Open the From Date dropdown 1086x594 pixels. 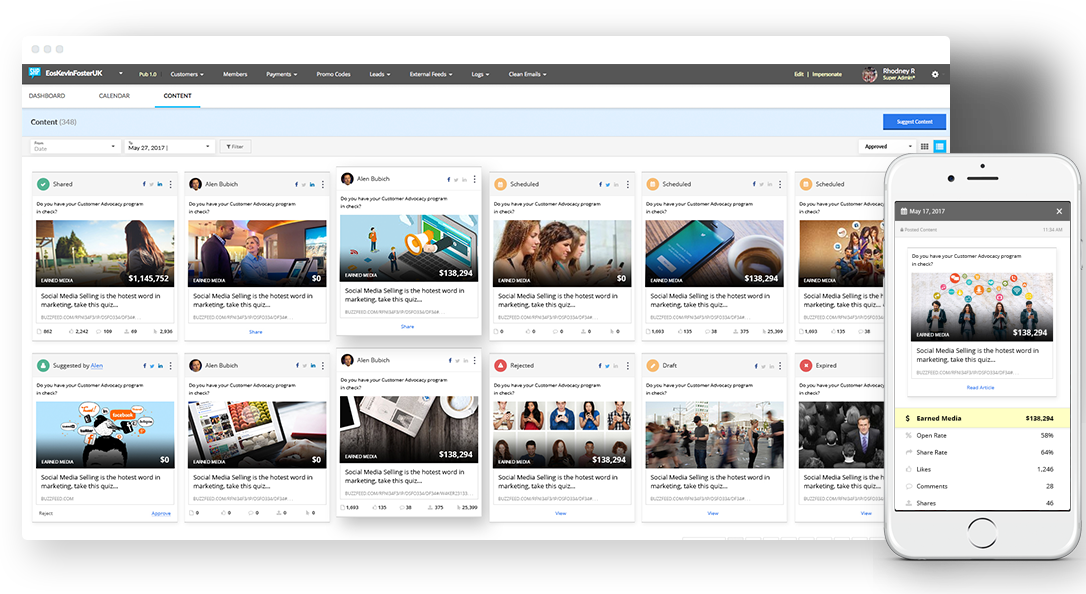click(75, 147)
